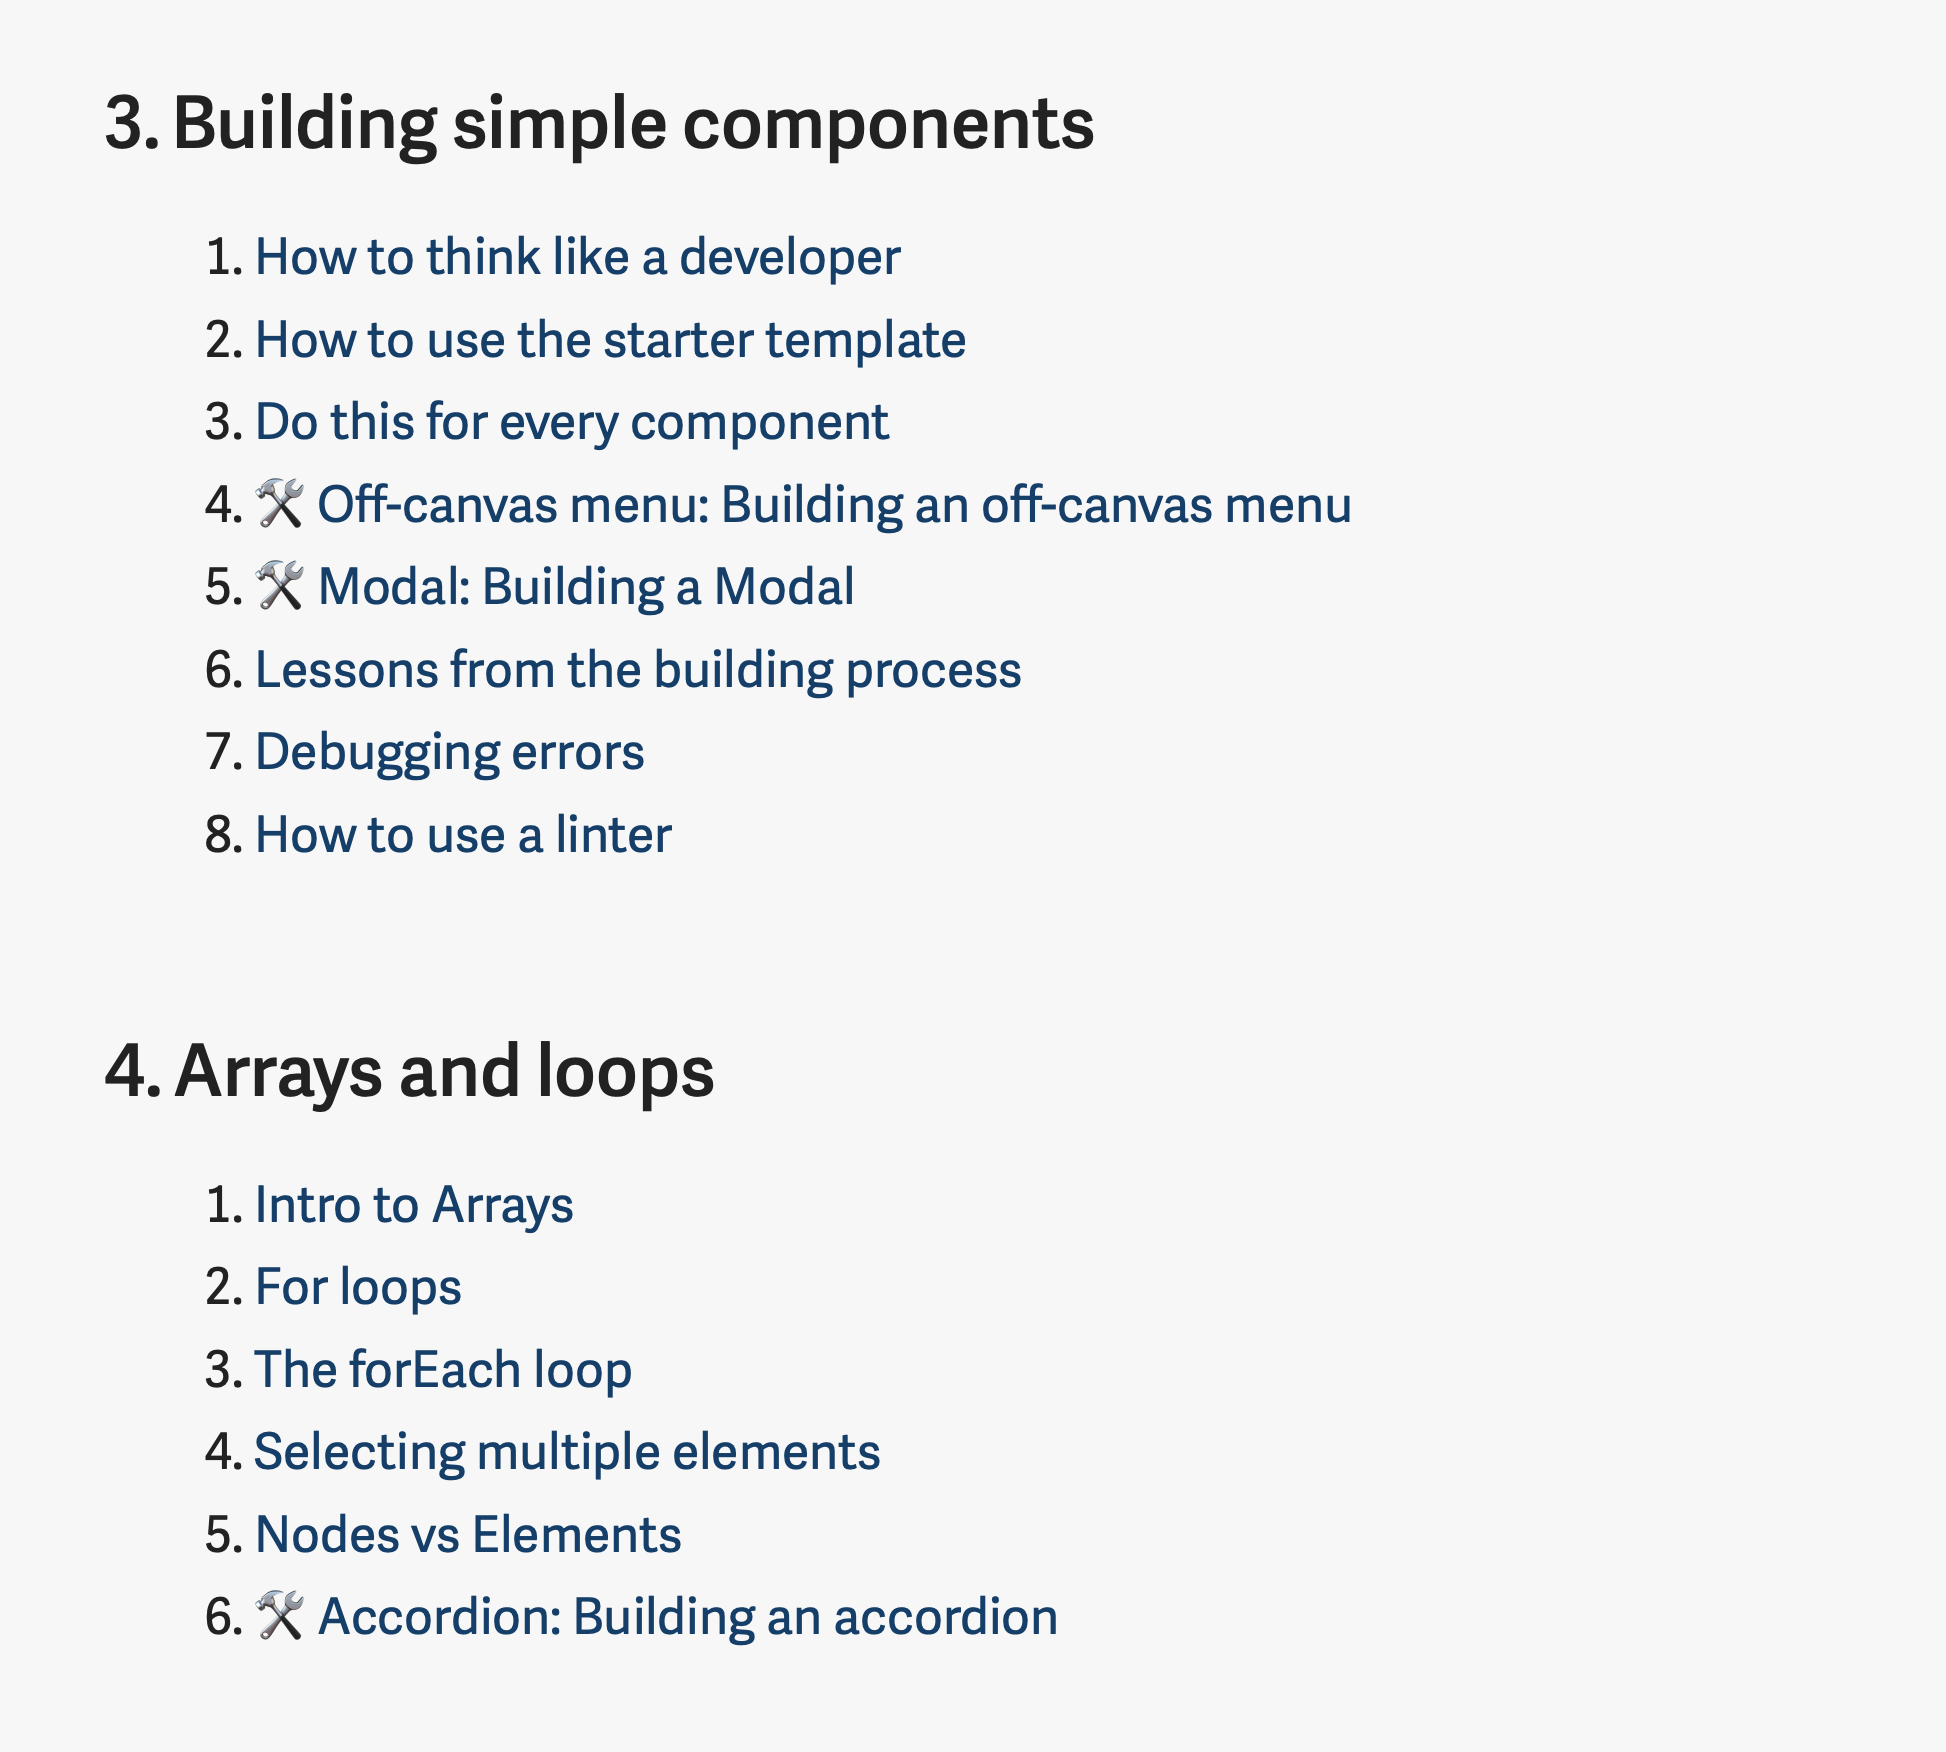Image resolution: width=1946 pixels, height=1752 pixels.
Task: Open "Selecting multiple elements" lesson
Action: click(567, 1453)
